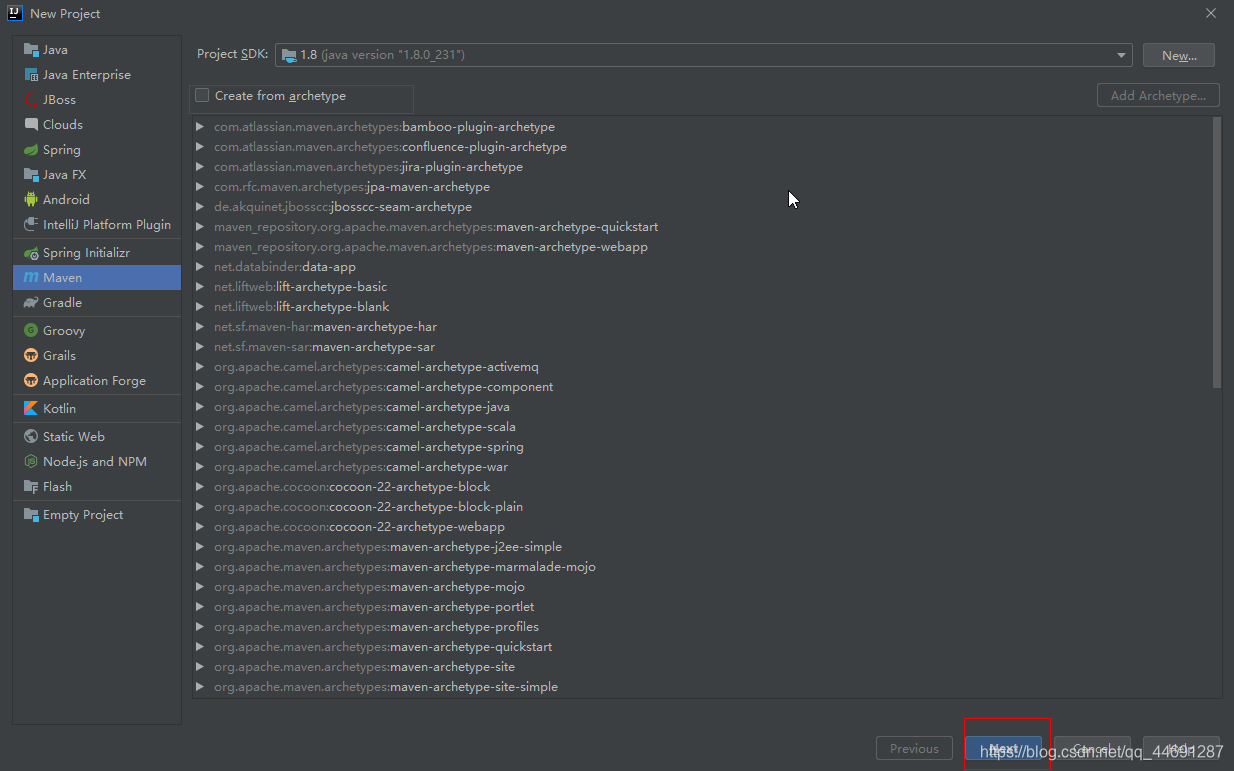
Task: Select the maven-archetype-sar row
Action: [x=702, y=347]
